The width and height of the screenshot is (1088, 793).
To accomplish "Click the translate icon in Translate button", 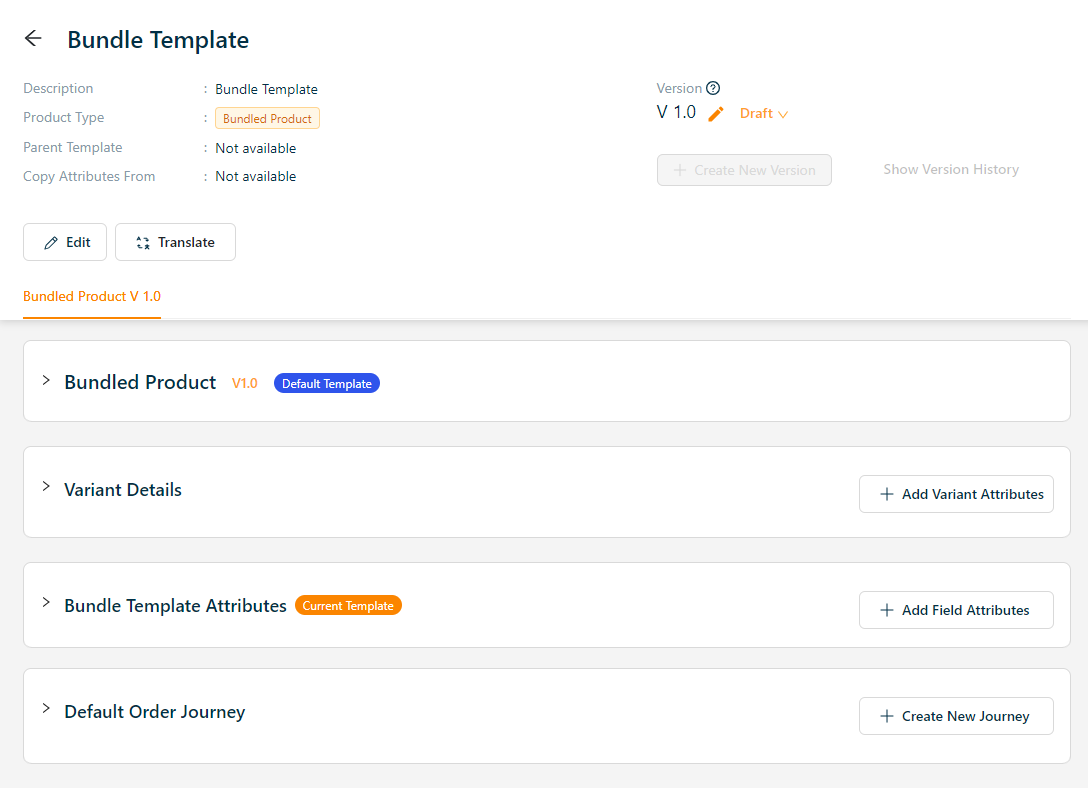I will click(143, 243).
